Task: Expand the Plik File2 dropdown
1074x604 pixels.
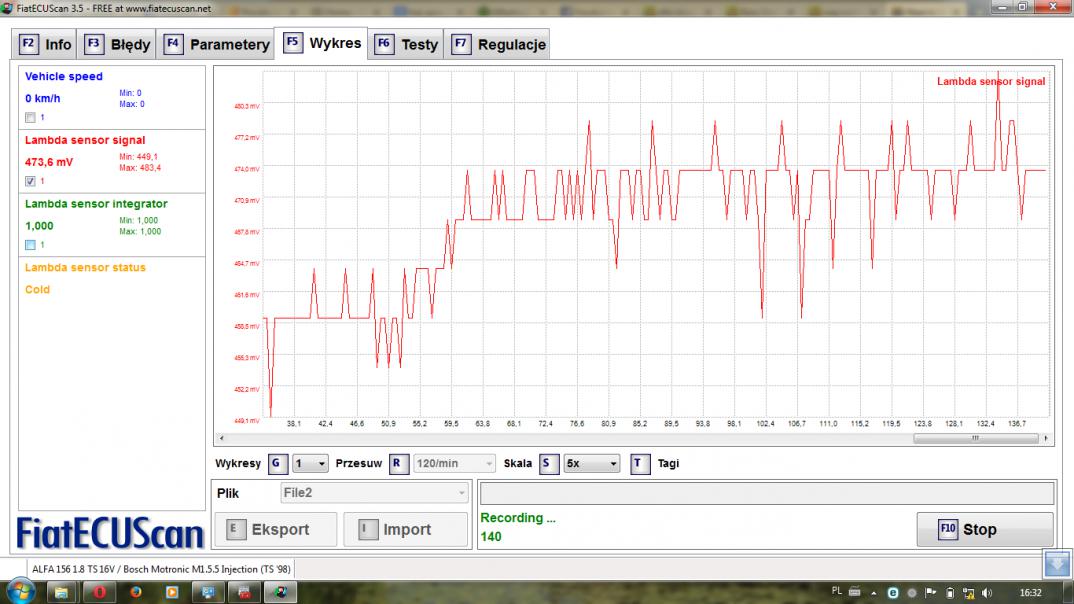Action: click(x=374, y=493)
